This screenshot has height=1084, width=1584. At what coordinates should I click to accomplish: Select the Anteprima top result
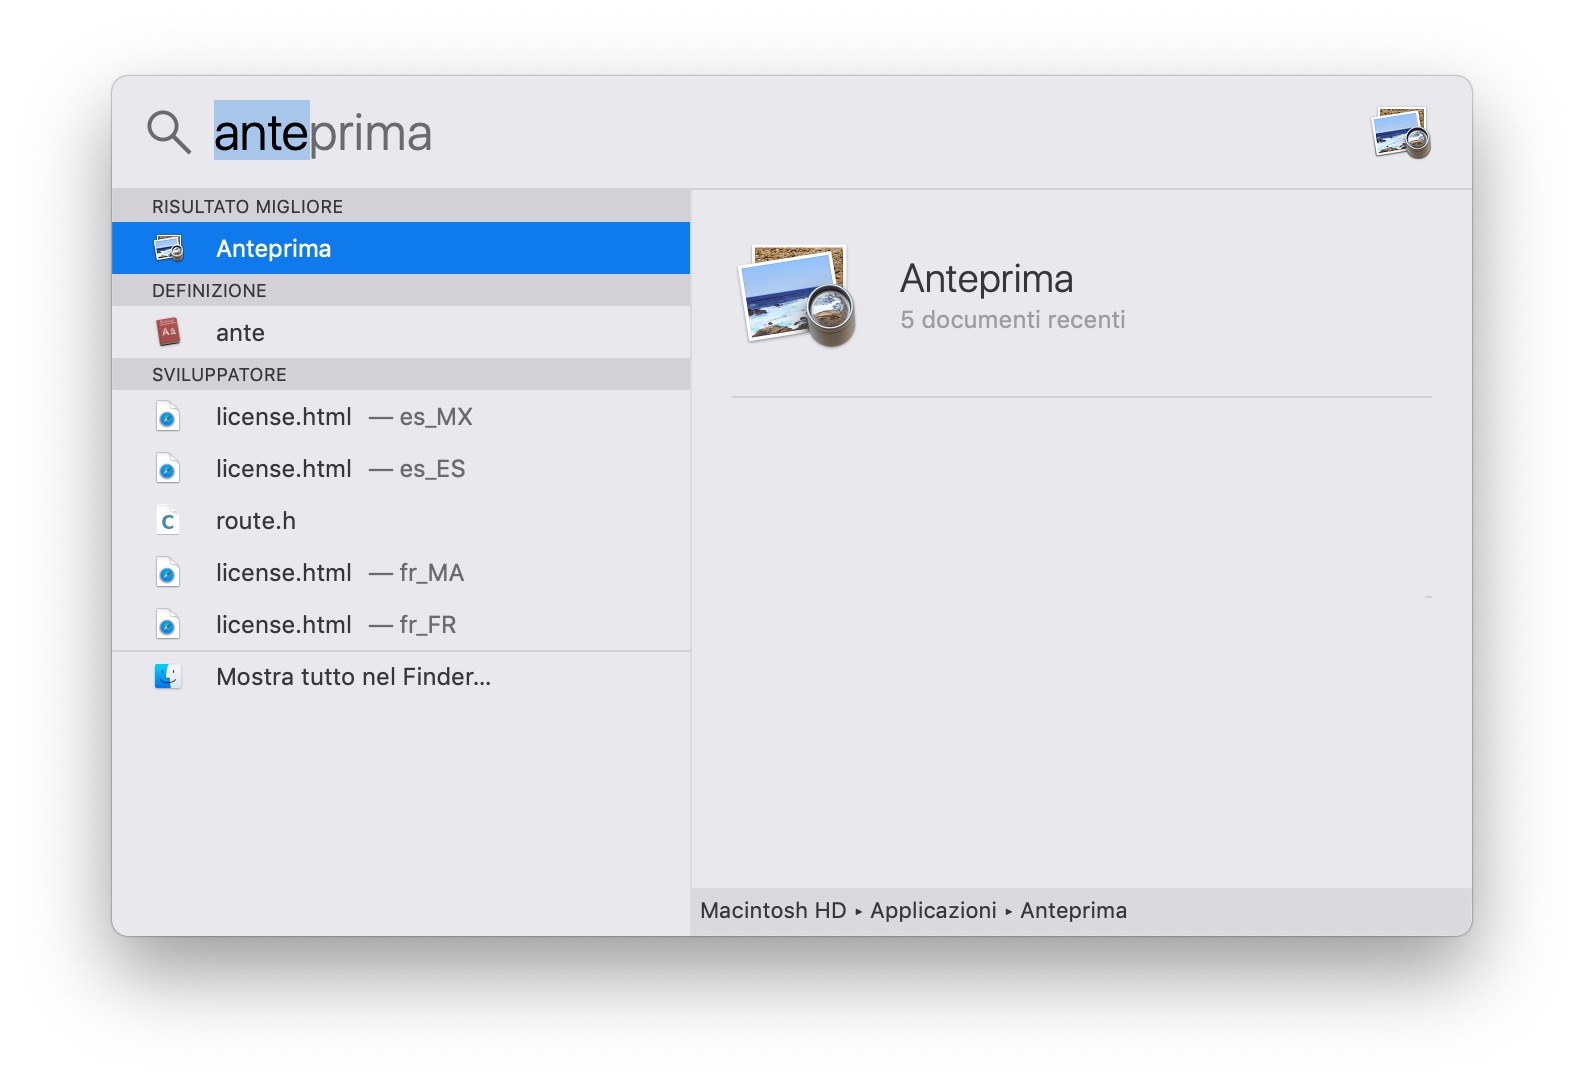click(x=401, y=248)
